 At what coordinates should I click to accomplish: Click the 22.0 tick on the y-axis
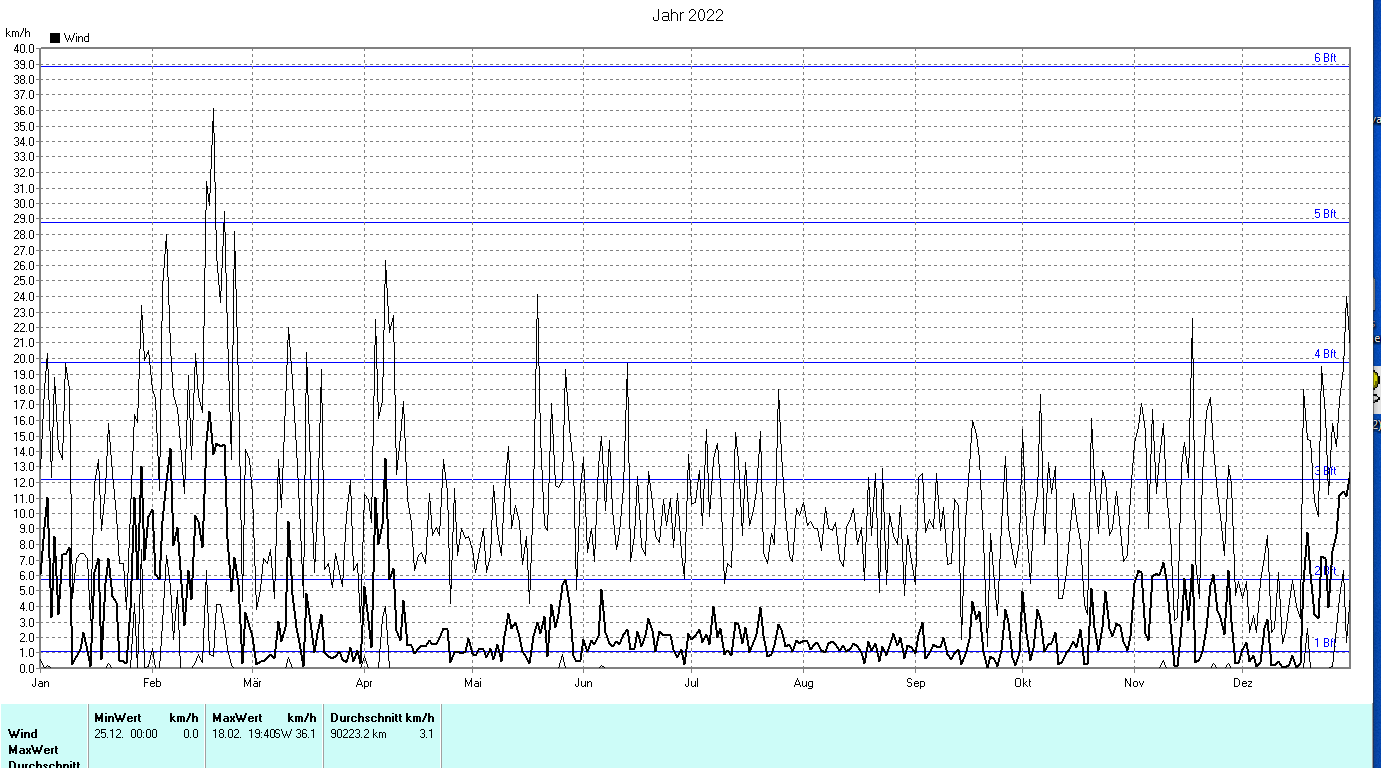pos(24,328)
